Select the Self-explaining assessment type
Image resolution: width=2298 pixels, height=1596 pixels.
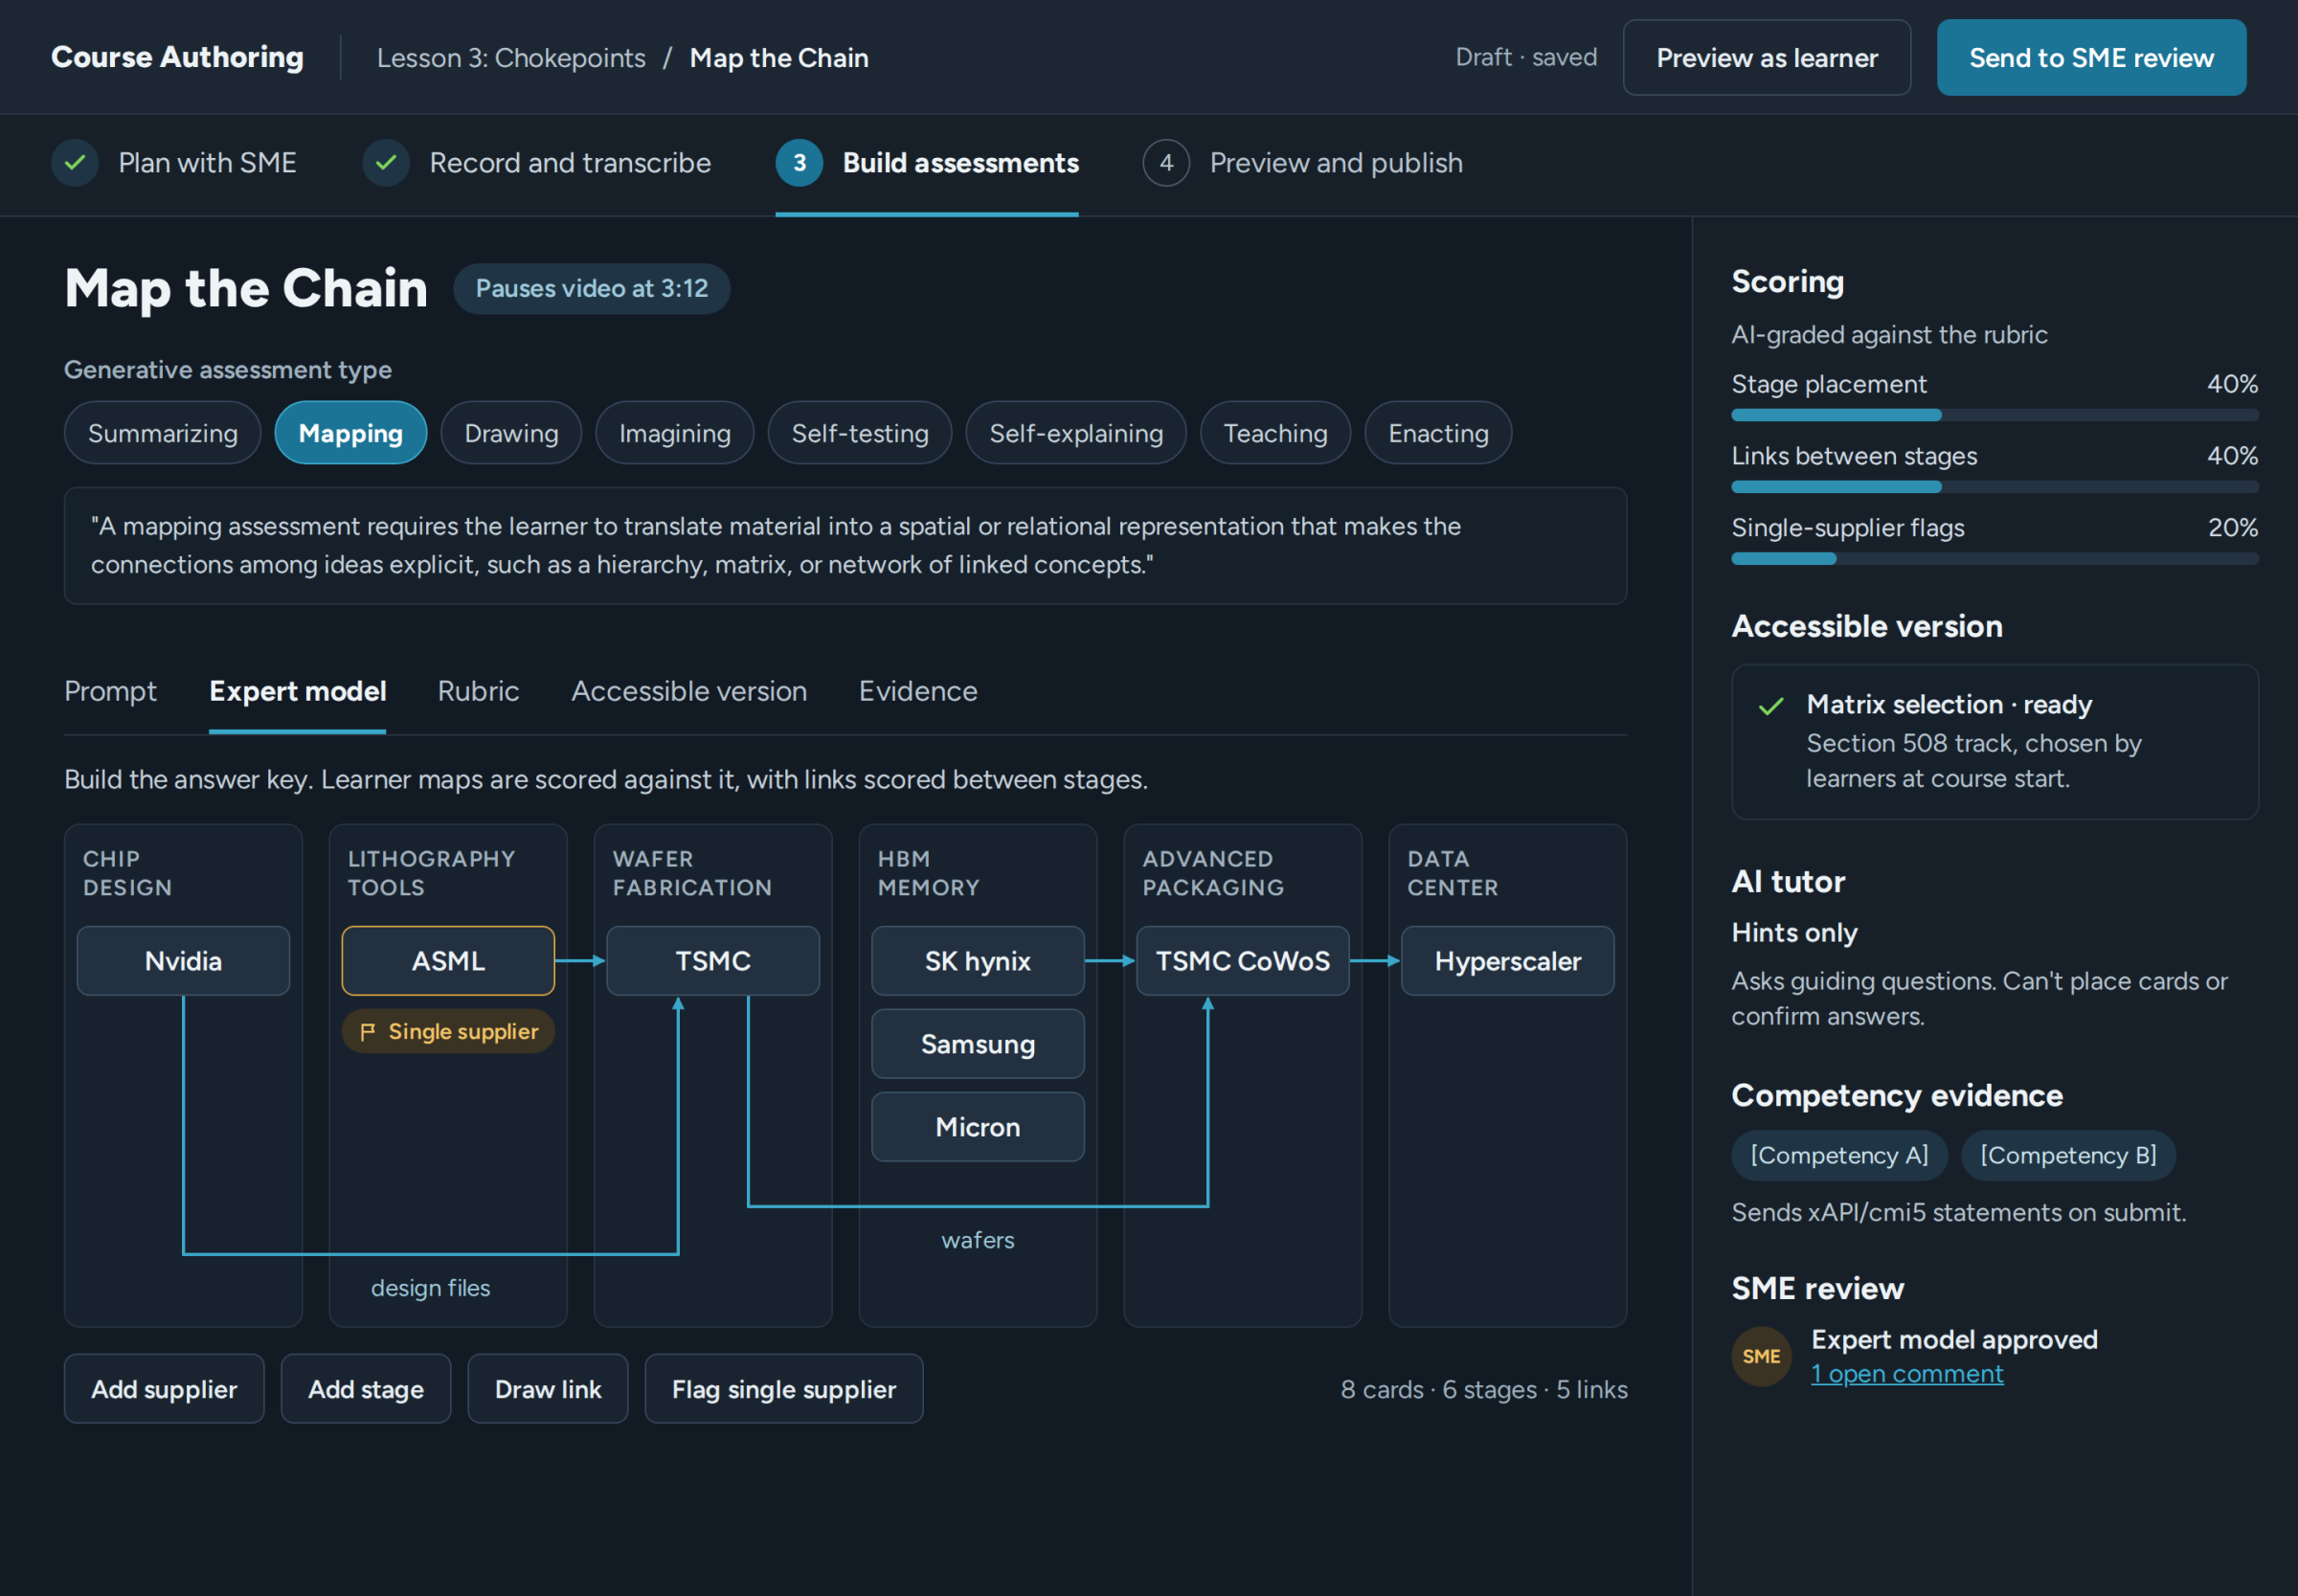[1076, 433]
